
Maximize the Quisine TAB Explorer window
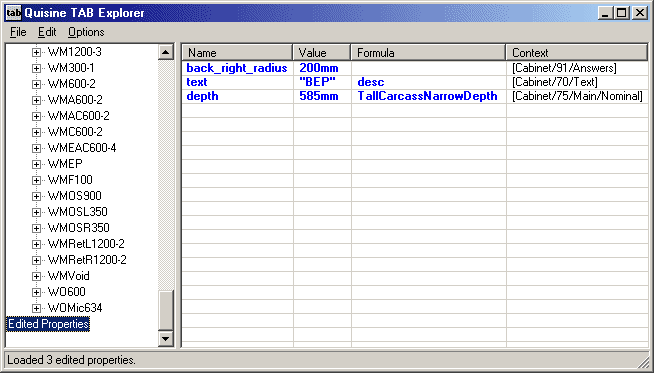pos(621,13)
